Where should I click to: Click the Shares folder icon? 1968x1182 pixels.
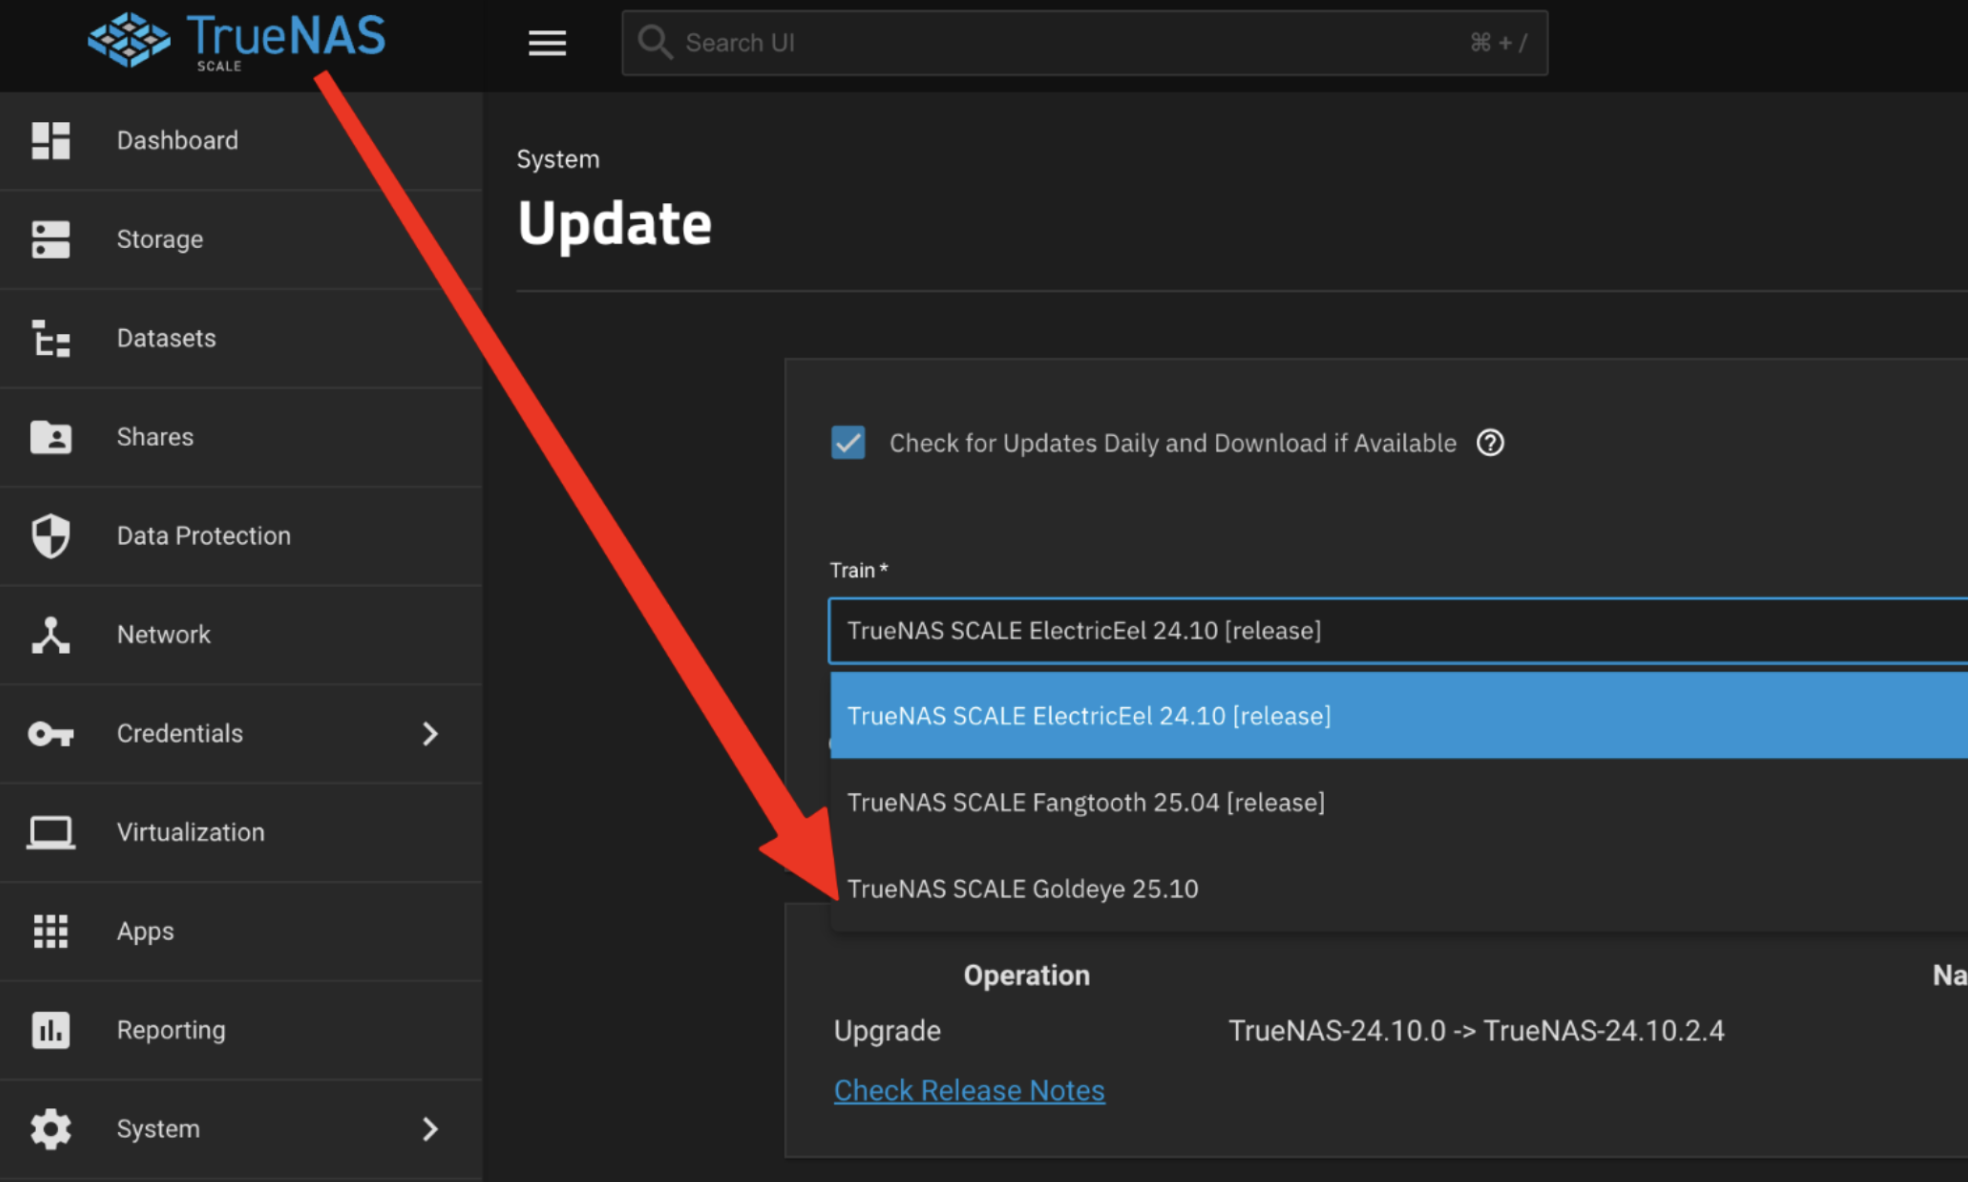pos(50,437)
